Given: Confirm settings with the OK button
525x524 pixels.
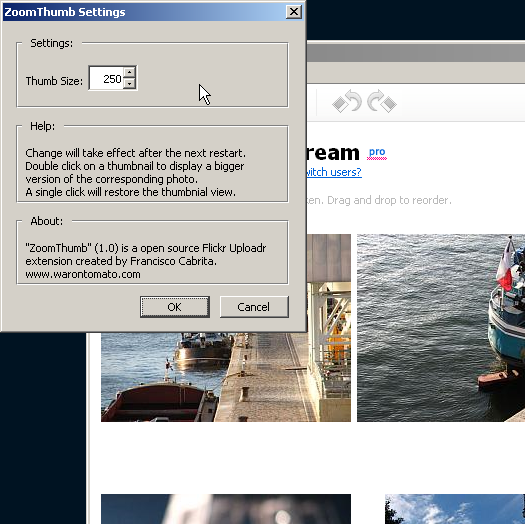Looking at the screenshot, I should (x=175, y=307).
